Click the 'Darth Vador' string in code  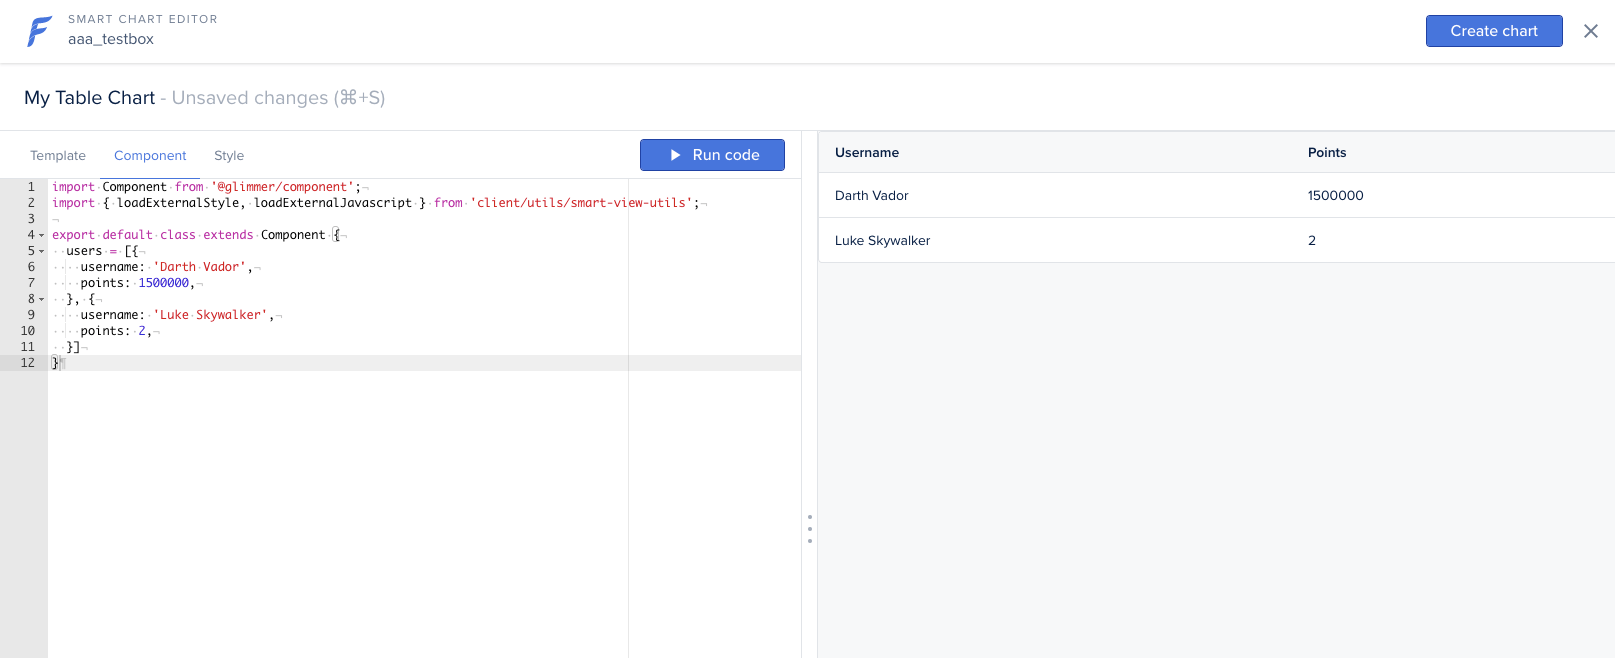(x=200, y=267)
